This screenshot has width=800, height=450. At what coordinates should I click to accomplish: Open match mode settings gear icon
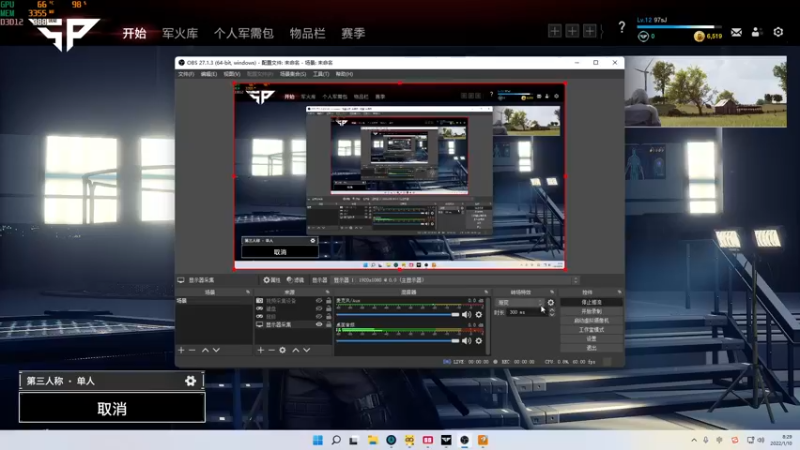[x=190, y=381]
